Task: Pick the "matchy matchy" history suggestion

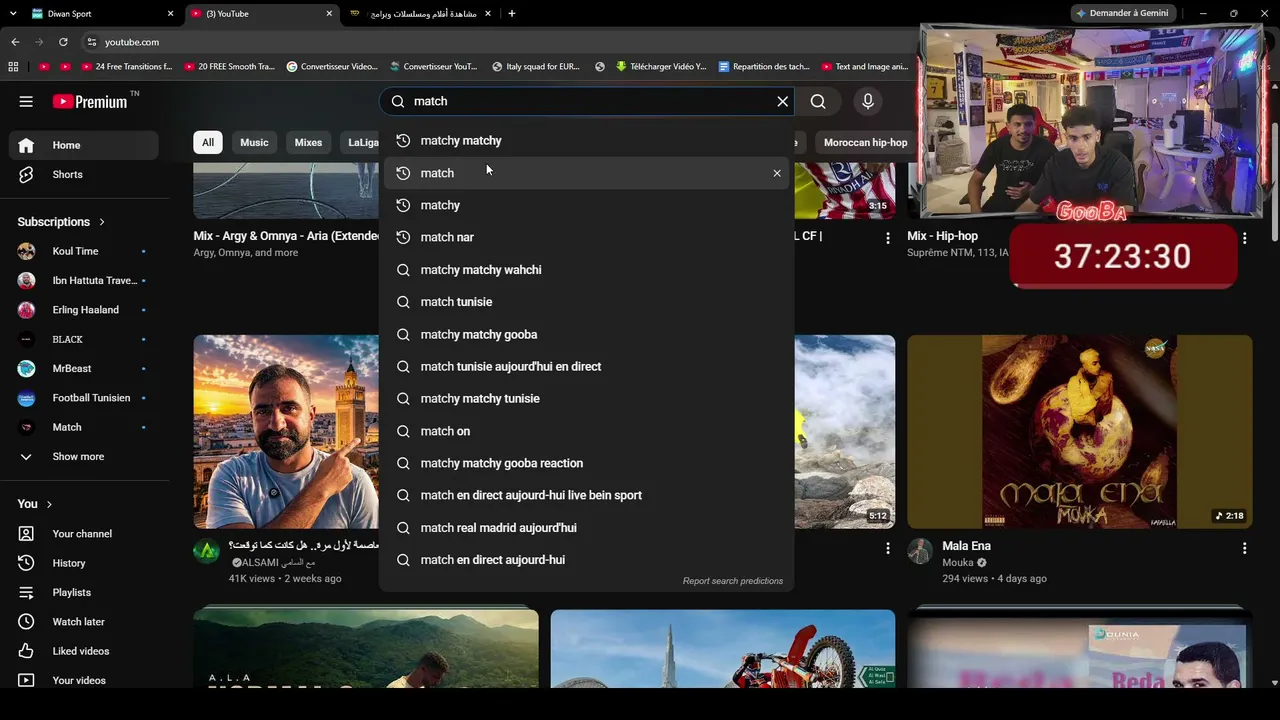Action: pyautogui.click(x=589, y=141)
